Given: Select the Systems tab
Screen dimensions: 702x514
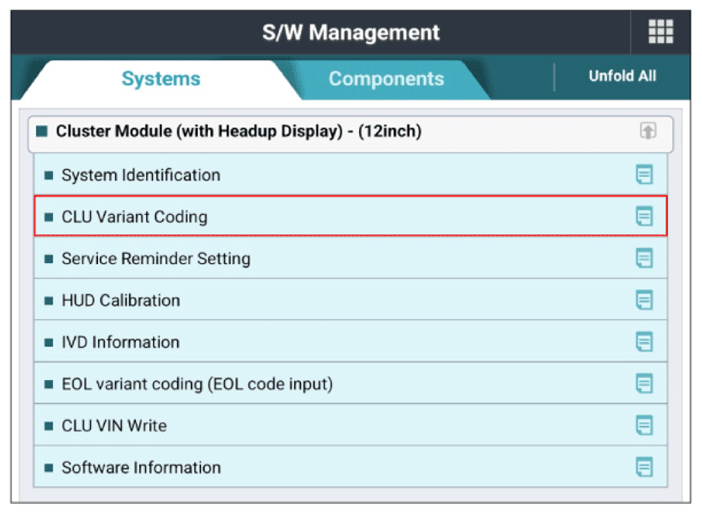Looking at the screenshot, I should [161, 79].
